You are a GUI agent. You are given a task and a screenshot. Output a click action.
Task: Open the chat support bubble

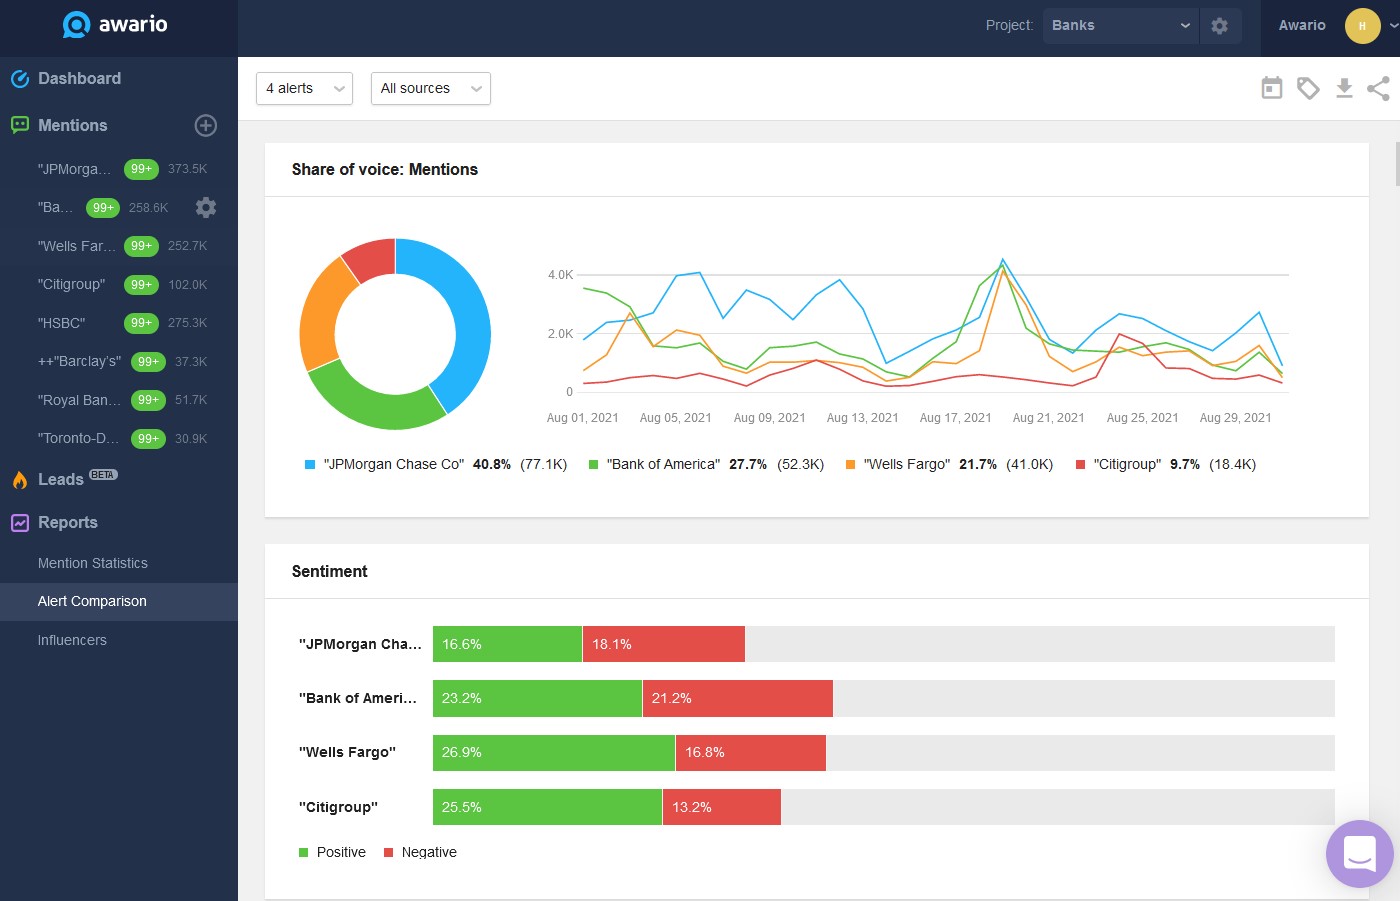tap(1359, 854)
